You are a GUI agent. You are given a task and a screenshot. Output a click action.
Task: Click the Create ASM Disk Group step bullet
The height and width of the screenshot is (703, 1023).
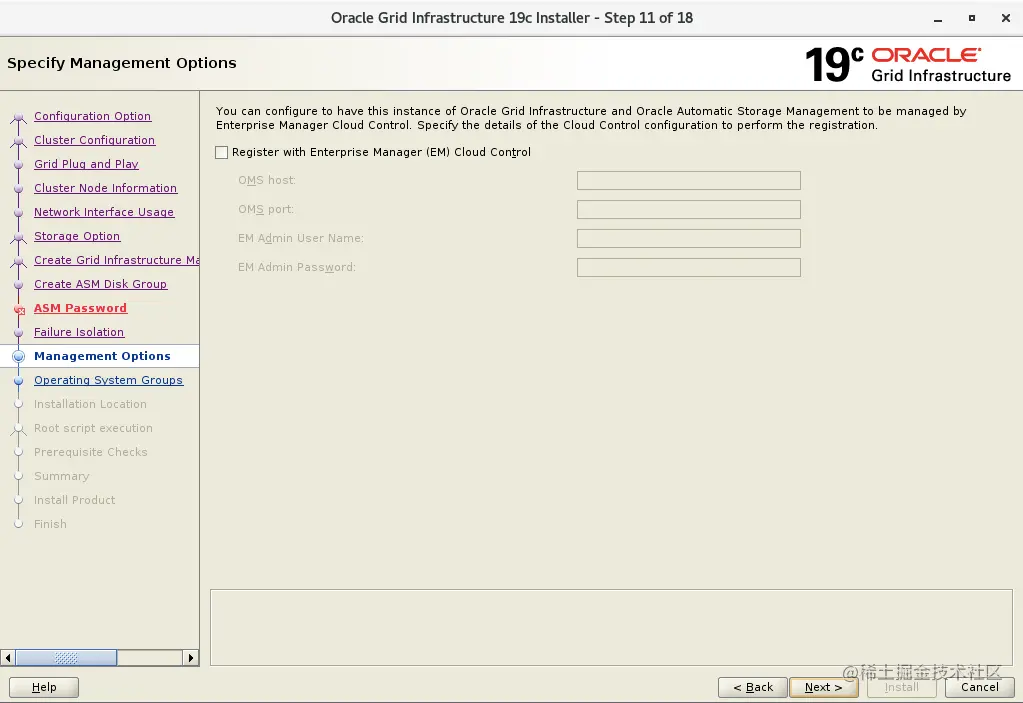coord(19,285)
